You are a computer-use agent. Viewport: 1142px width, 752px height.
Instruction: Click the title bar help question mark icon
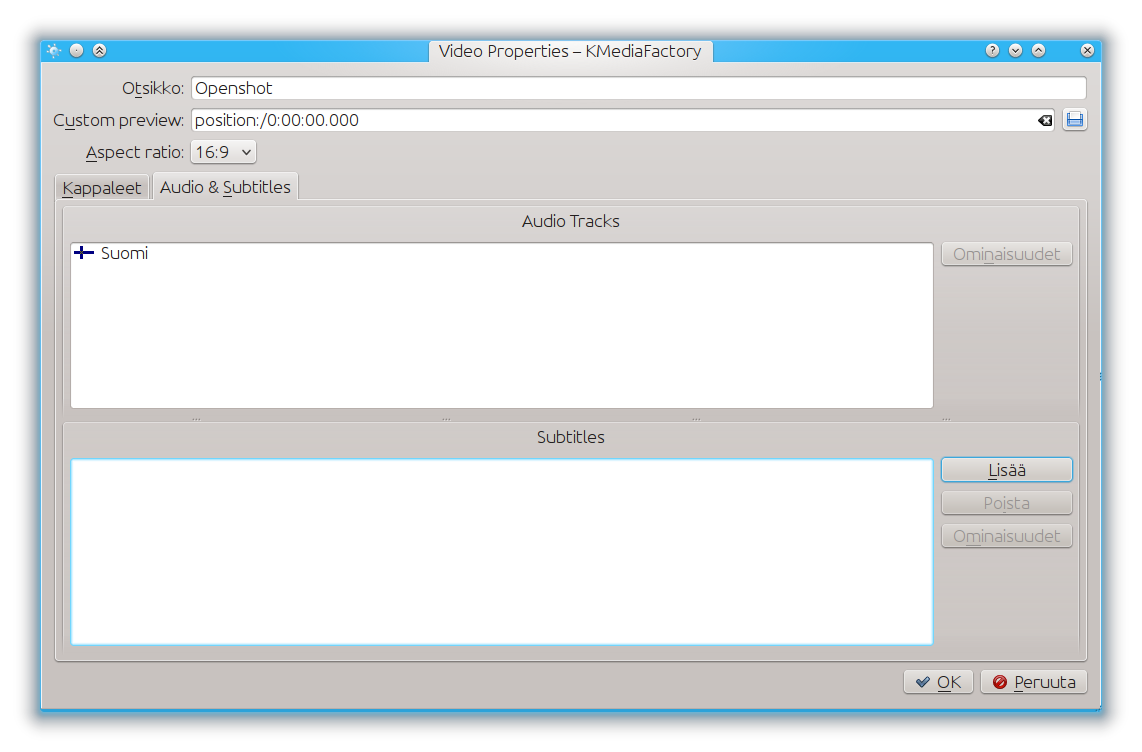pyautogui.click(x=992, y=50)
